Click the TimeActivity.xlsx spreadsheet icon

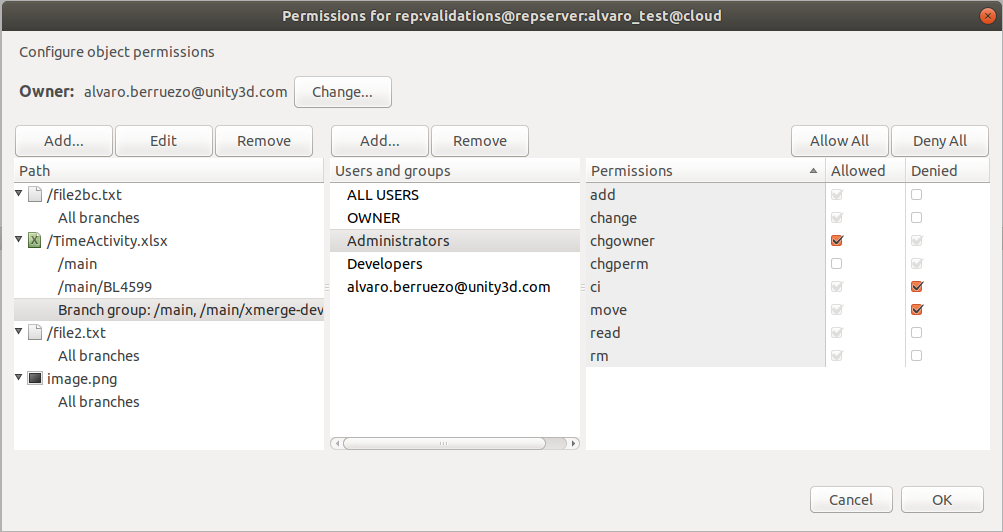point(35,240)
